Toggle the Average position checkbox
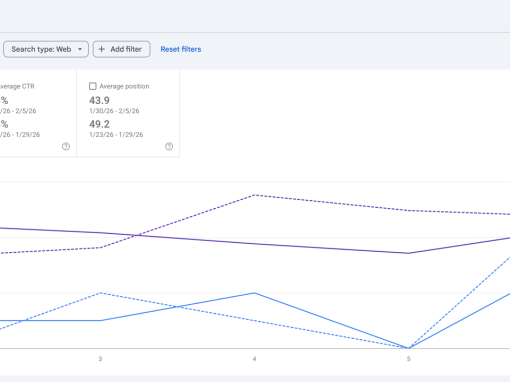 (x=93, y=86)
